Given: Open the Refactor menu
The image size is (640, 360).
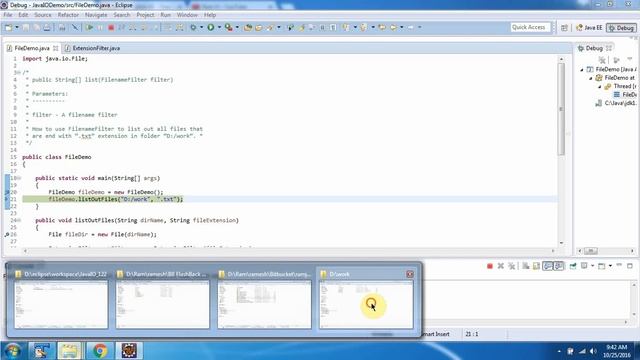Looking at the screenshot, I should point(68,15).
